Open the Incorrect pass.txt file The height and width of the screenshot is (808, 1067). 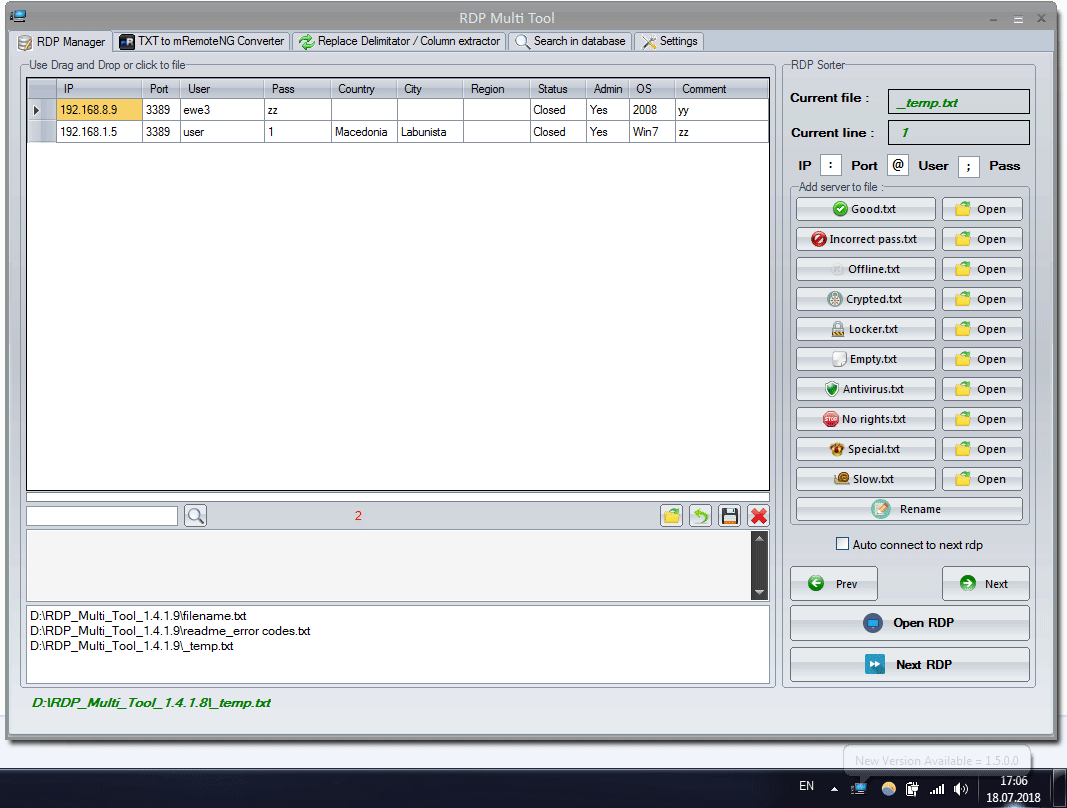click(x=982, y=239)
